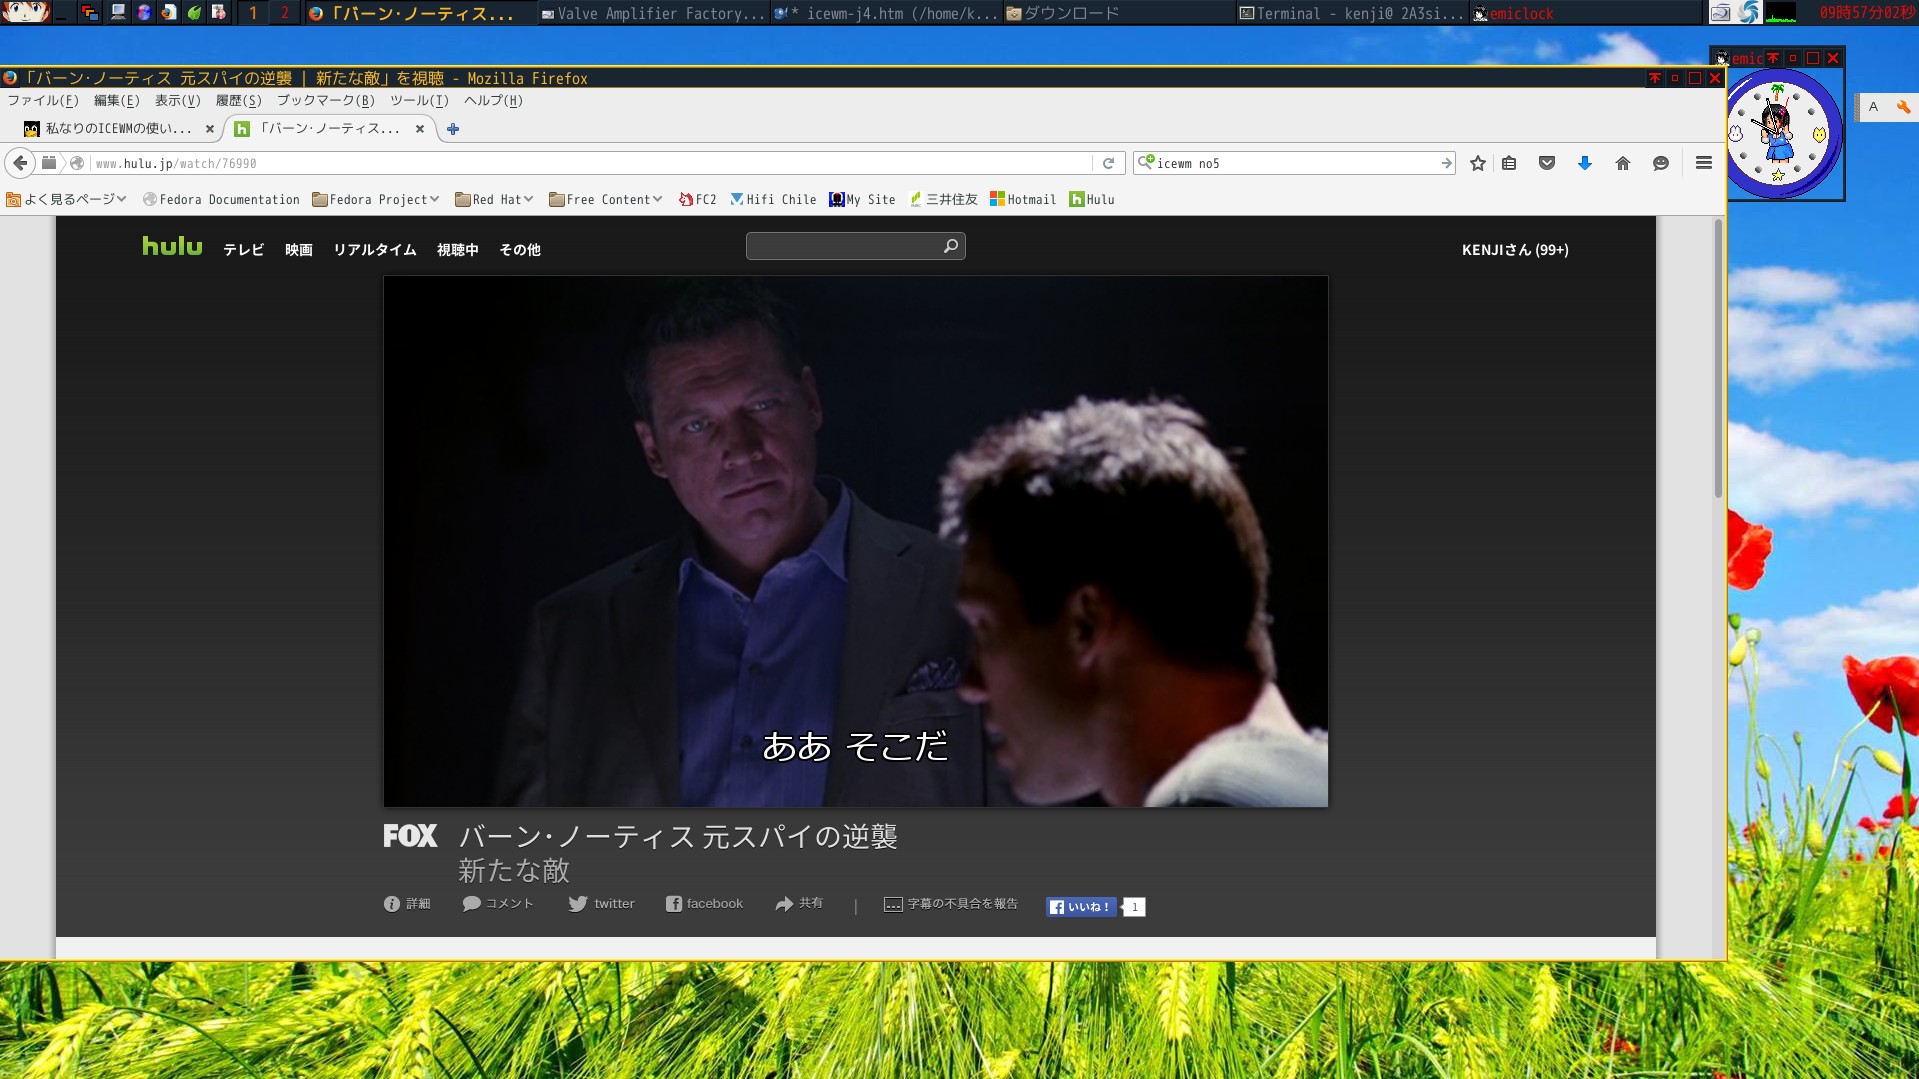Open the reading list clipboard toggle
This screenshot has width=1919, height=1079.
(1509, 163)
